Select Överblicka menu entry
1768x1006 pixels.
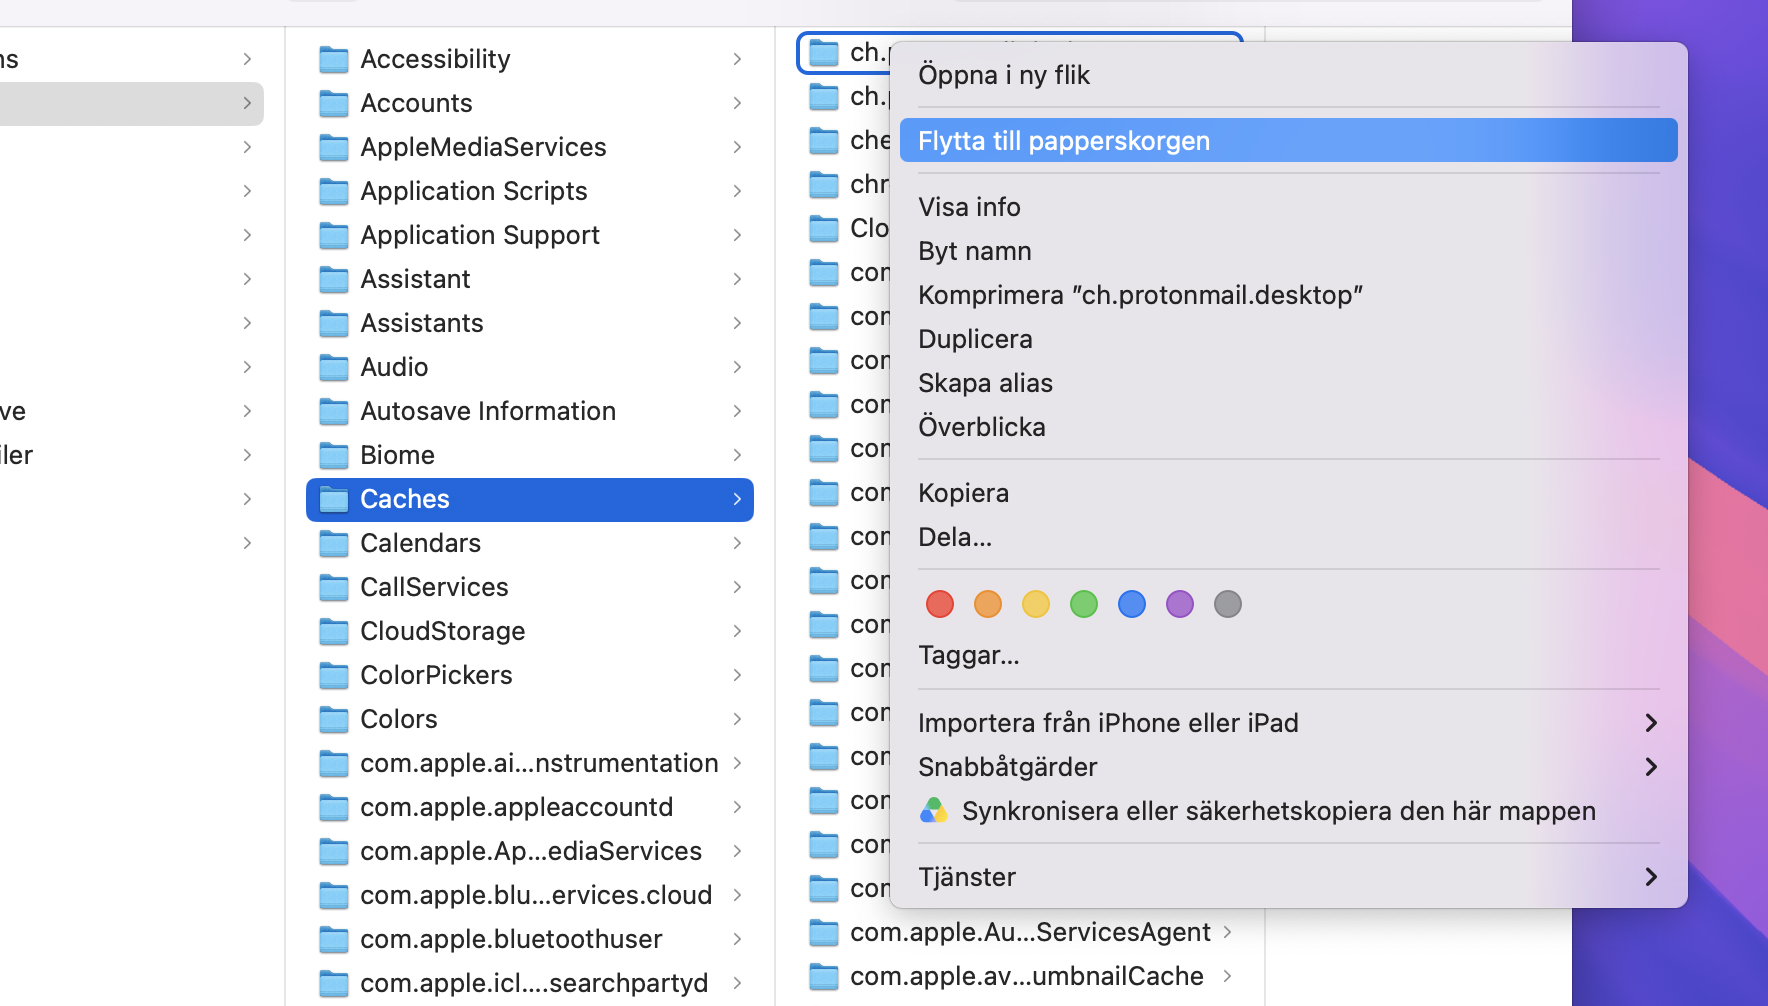[1289, 427]
